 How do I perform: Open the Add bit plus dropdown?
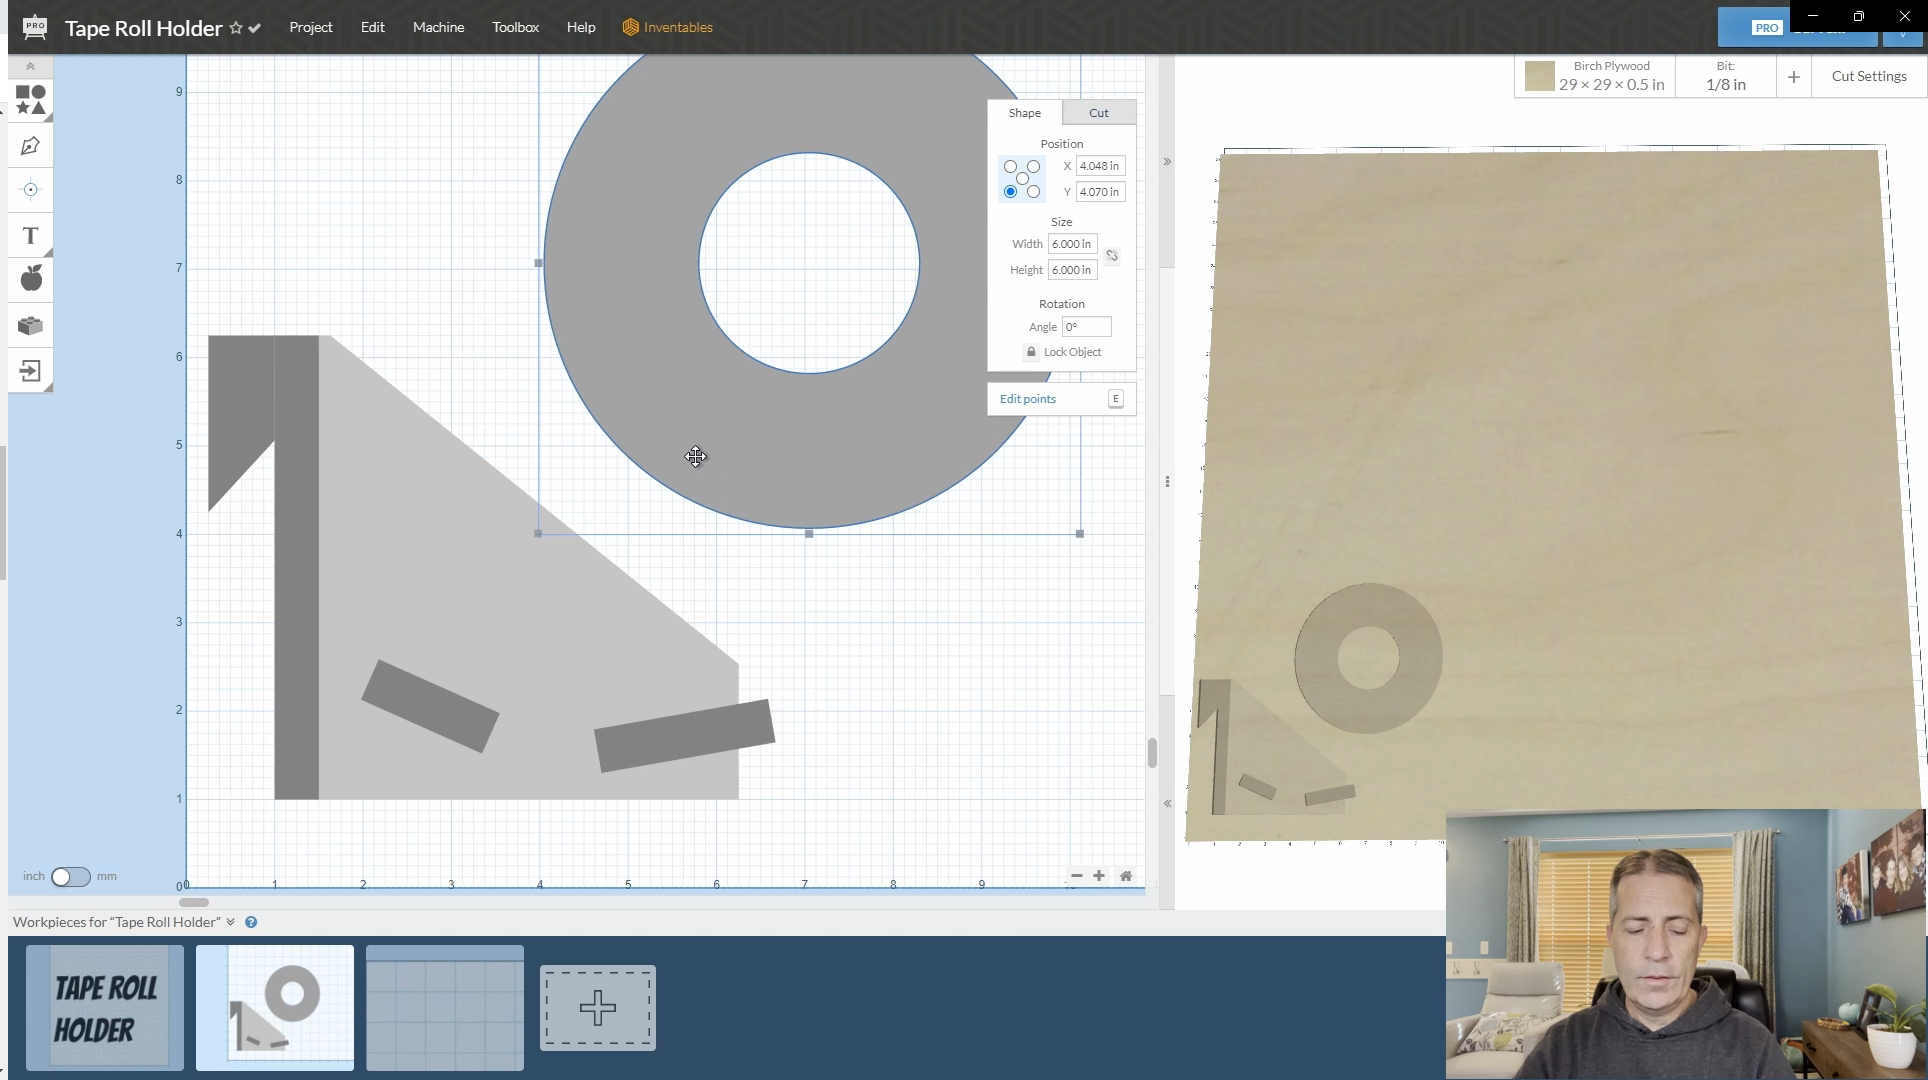1794,76
